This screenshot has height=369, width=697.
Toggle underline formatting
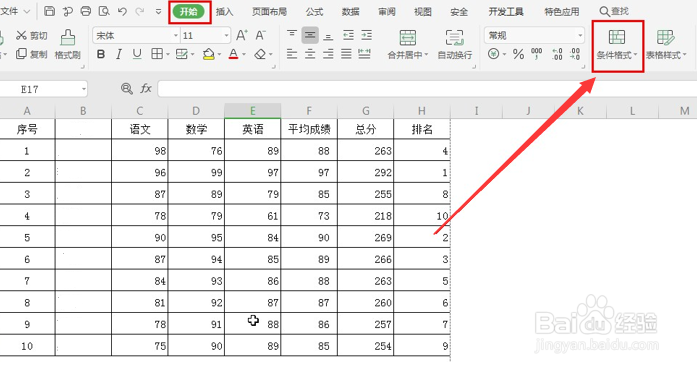tap(137, 54)
